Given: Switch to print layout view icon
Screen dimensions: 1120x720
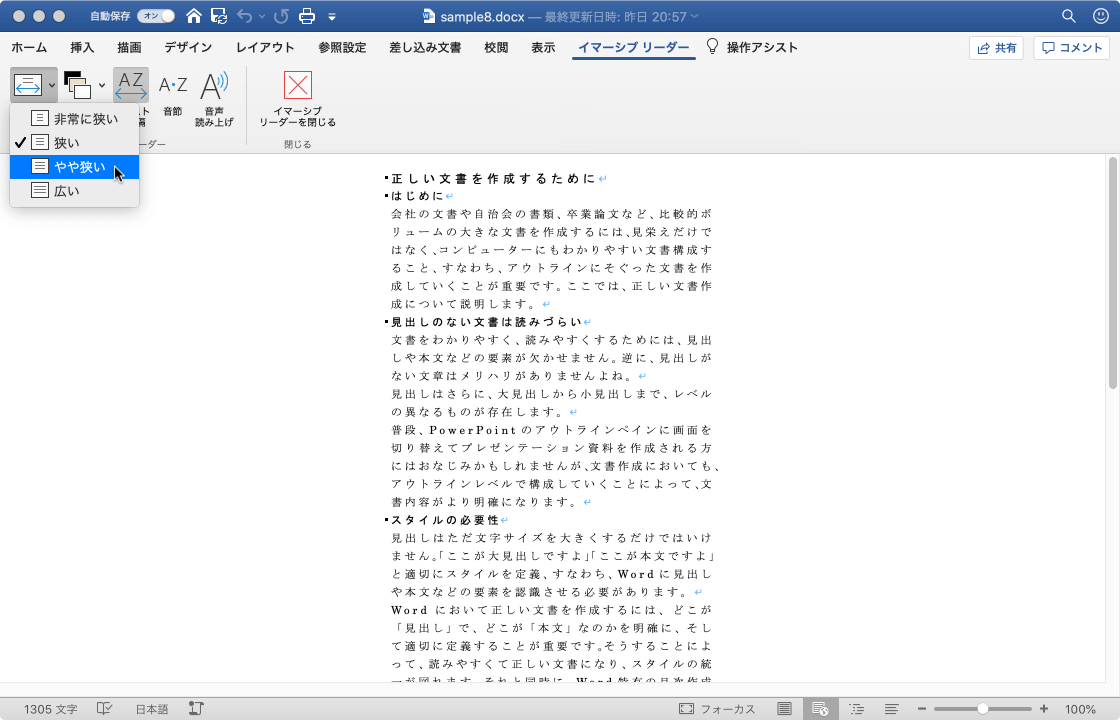Looking at the screenshot, I should (x=784, y=709).
